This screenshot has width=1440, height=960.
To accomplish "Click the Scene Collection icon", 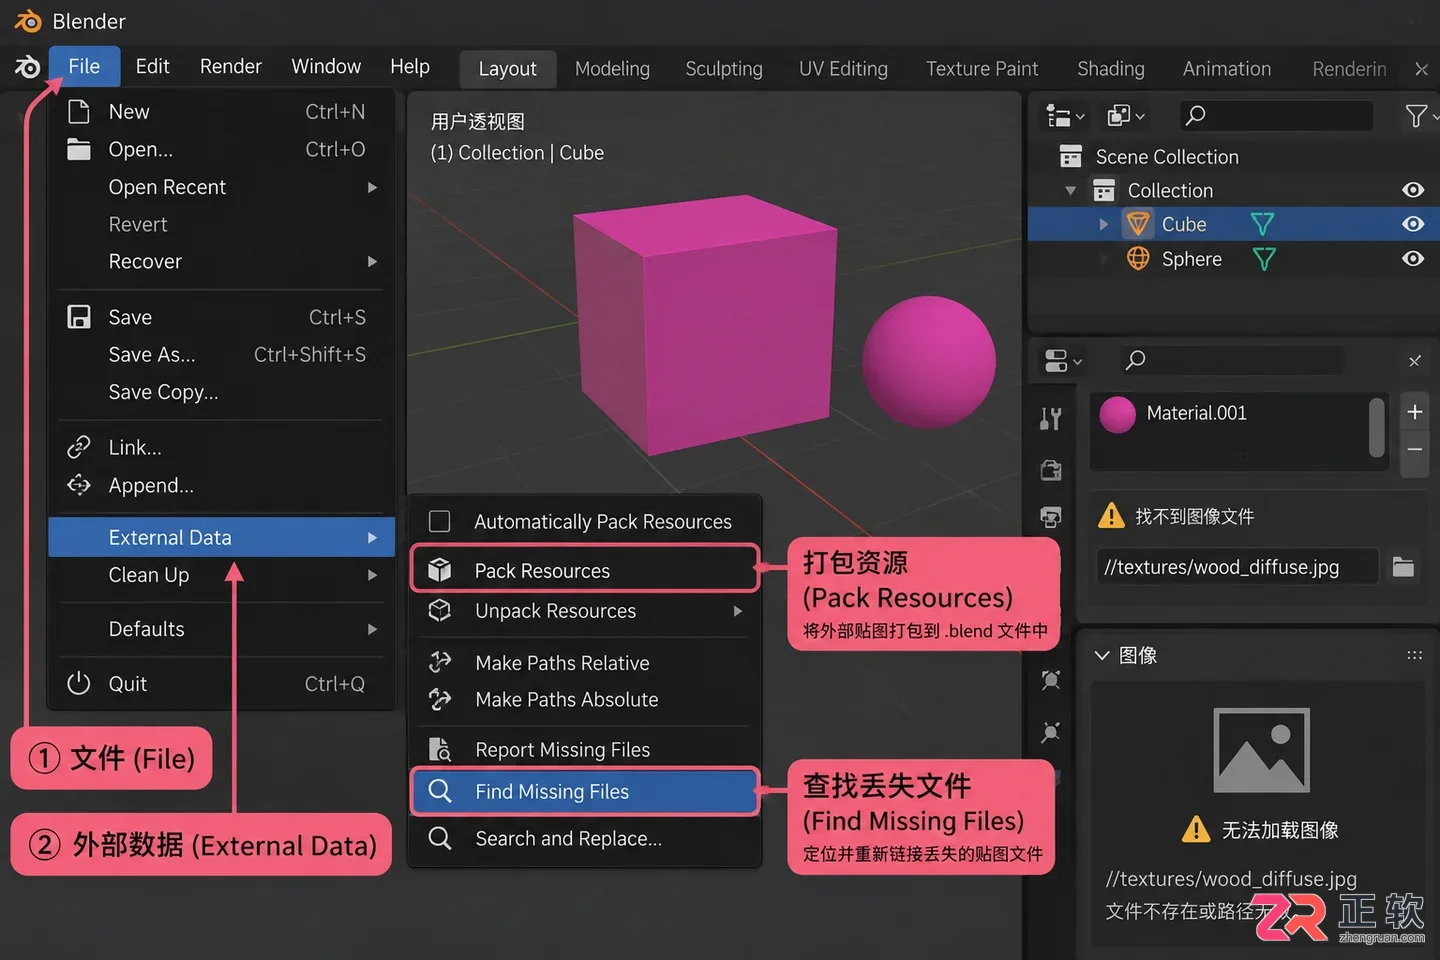I will pyautogui.click(x=1071, y=157).
